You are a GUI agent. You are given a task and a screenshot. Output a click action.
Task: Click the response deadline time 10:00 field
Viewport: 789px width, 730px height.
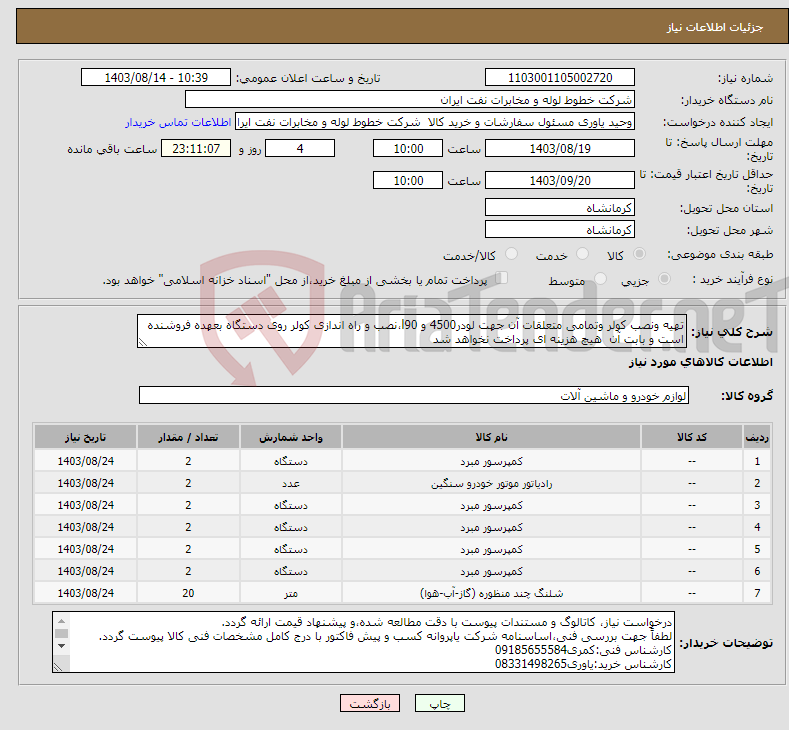pos(408,148)
